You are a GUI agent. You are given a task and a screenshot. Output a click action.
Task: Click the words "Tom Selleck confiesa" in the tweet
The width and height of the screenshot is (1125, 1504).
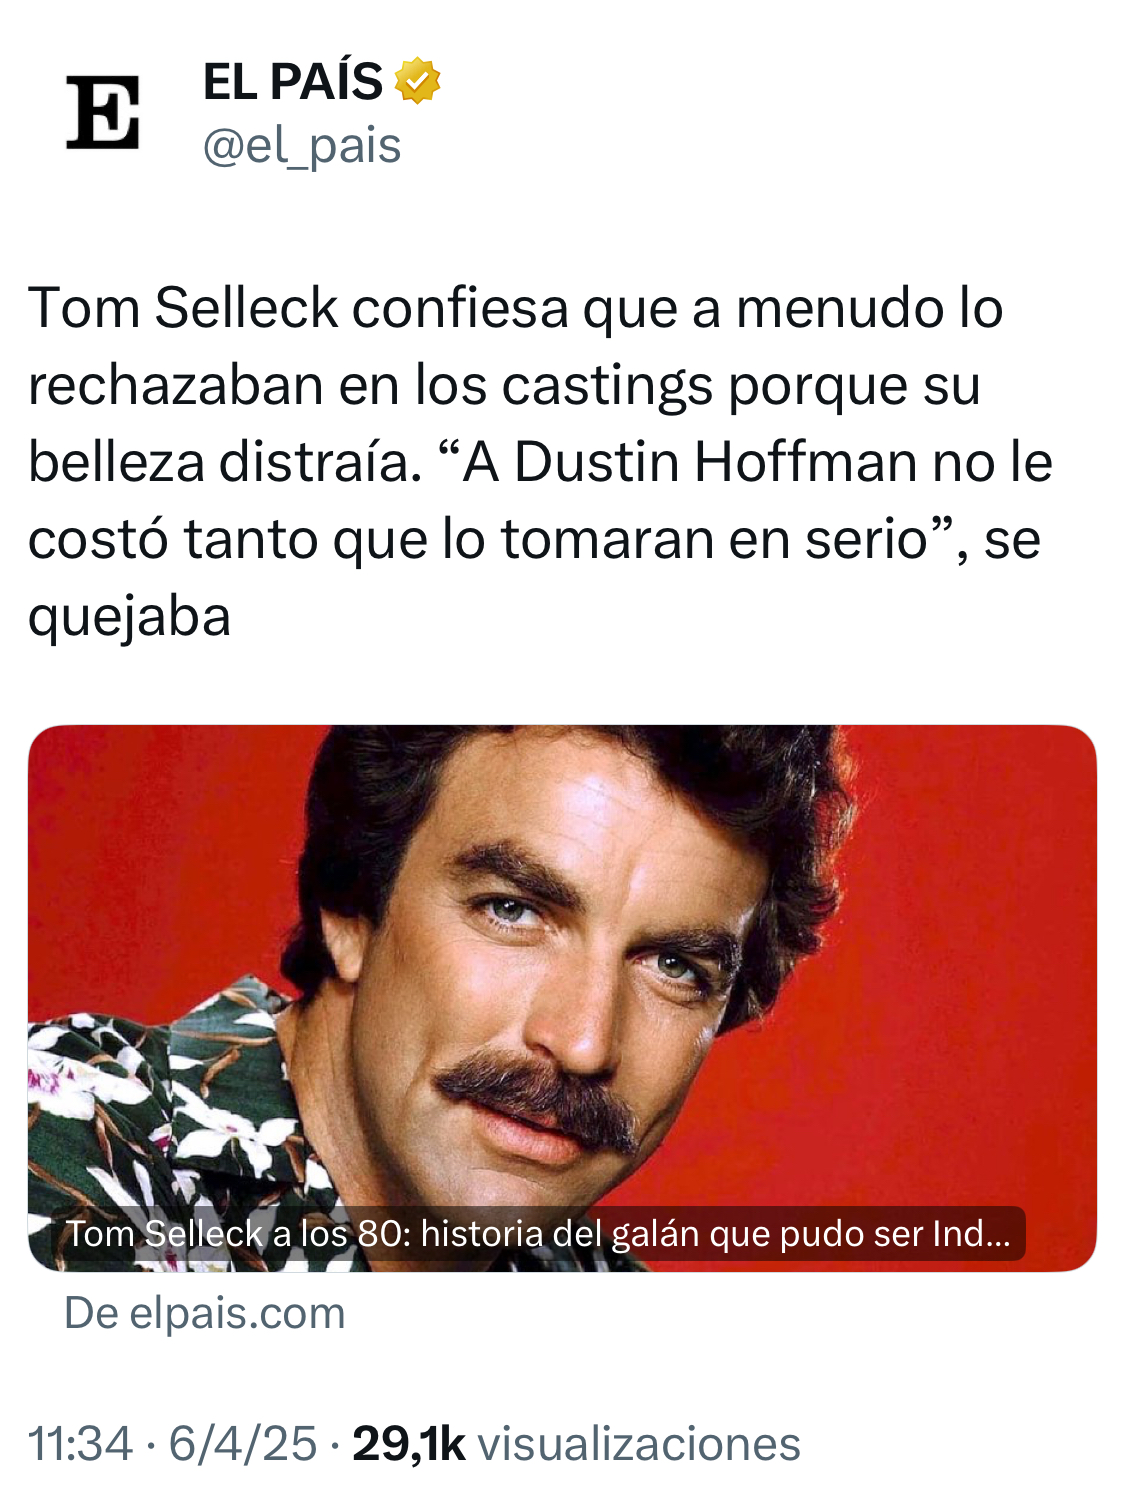pyautogui.click(x=298, y=307)
